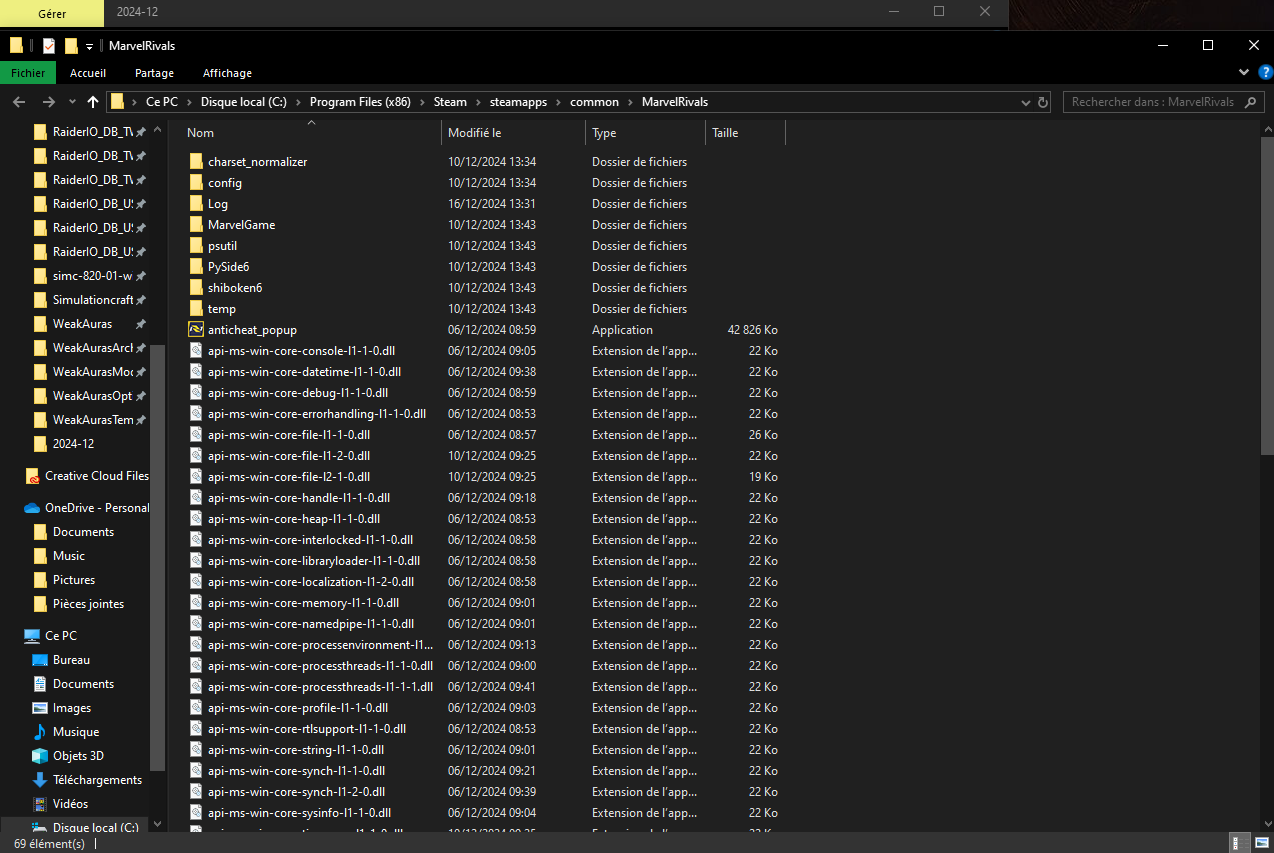Click the Téléchargements download arrow icon
The width and height of the screenshot is (1274, 853).
point(40,780)
